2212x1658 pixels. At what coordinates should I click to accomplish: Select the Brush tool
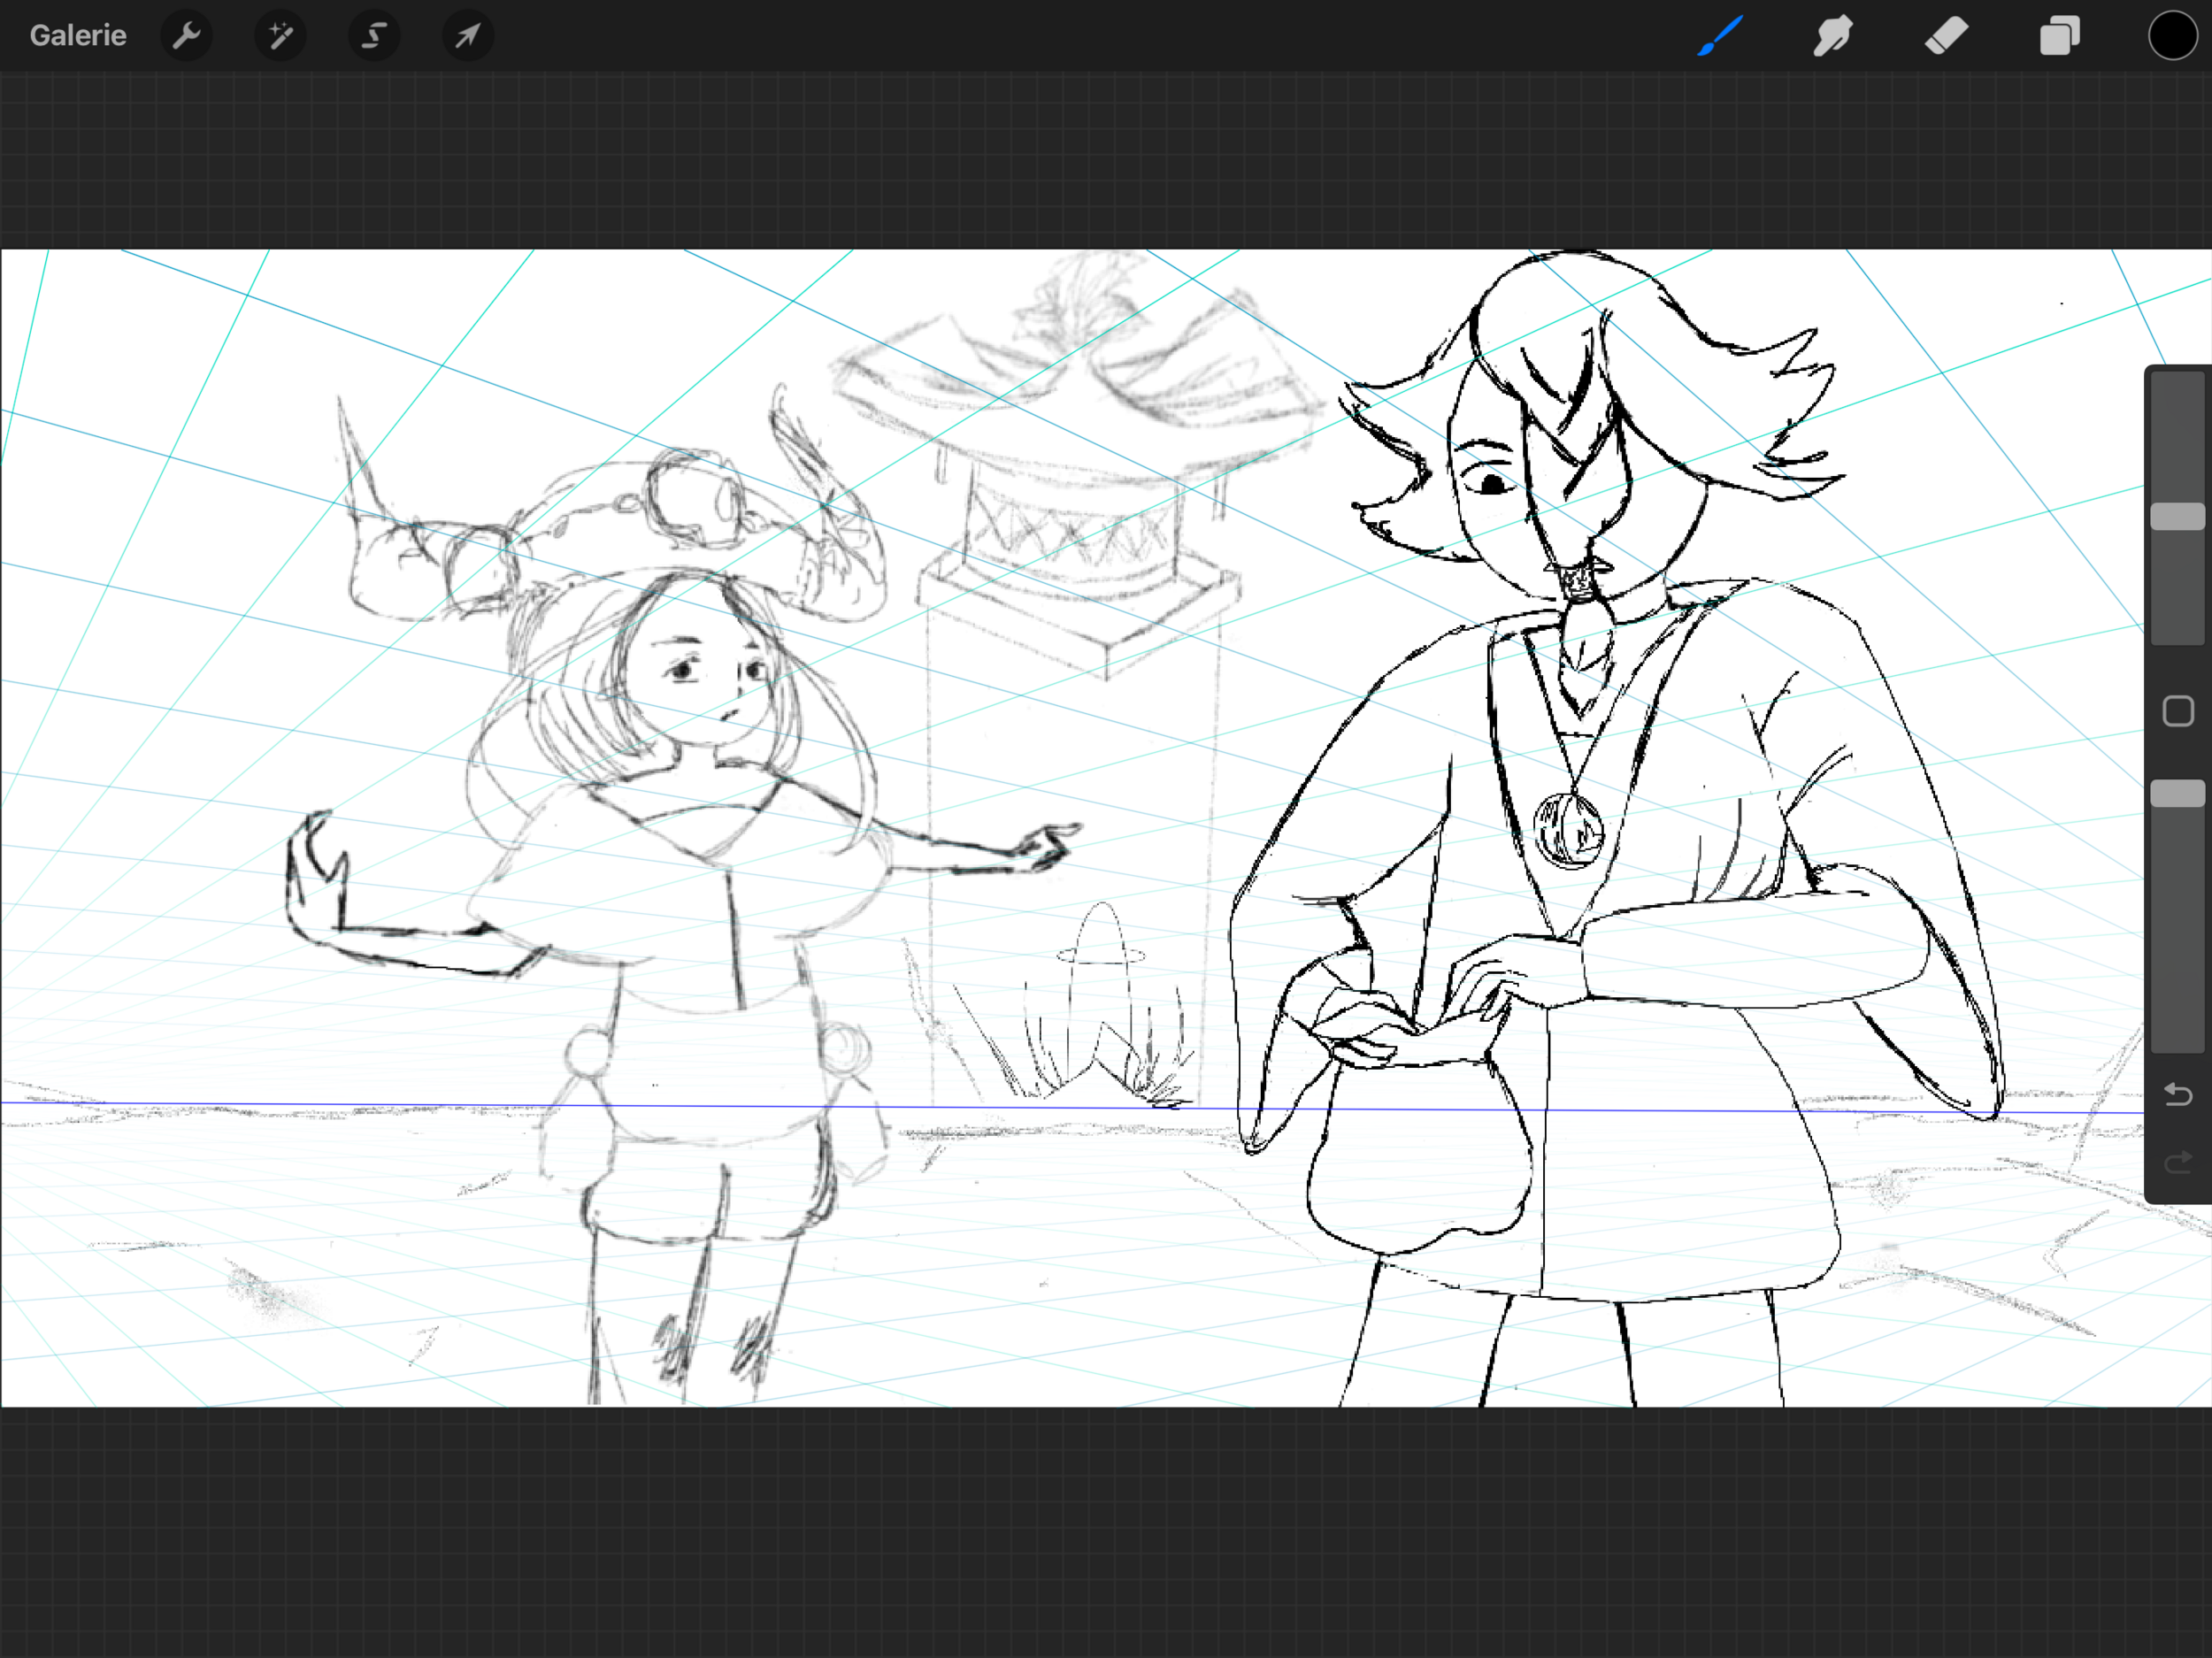tap(1720, 36)
